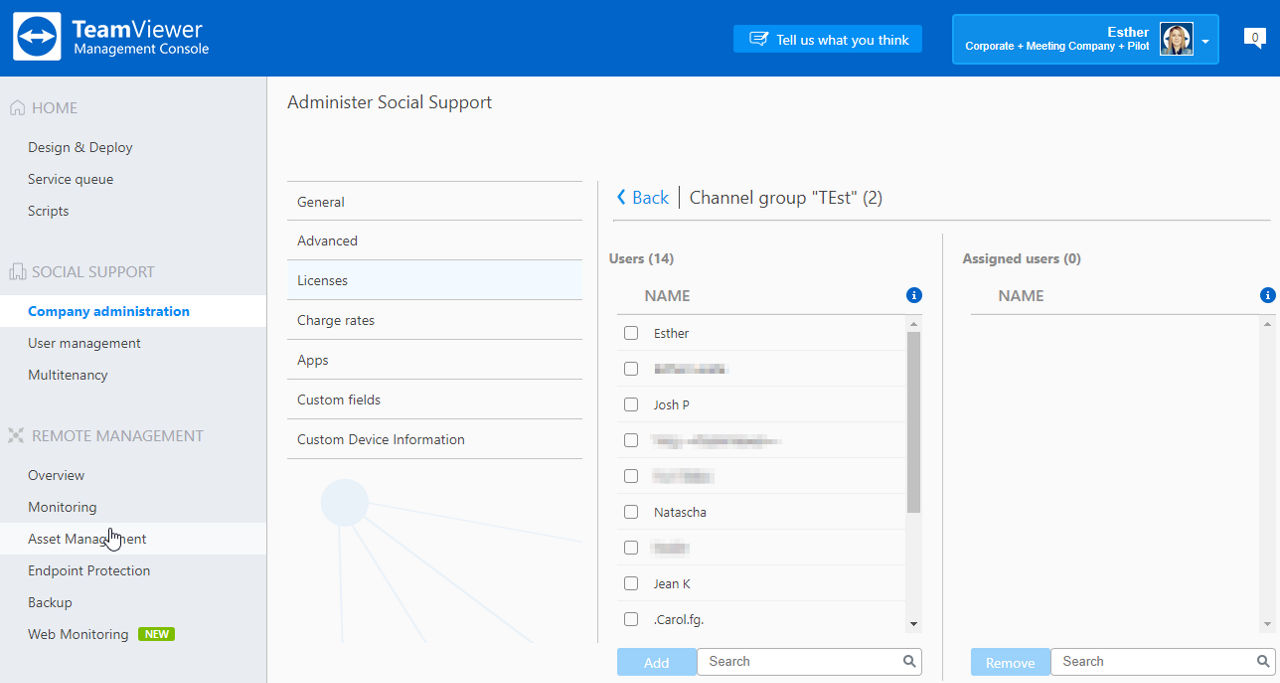
Task: Click the Social Support building icon
Action: click(x=17, y=272)
